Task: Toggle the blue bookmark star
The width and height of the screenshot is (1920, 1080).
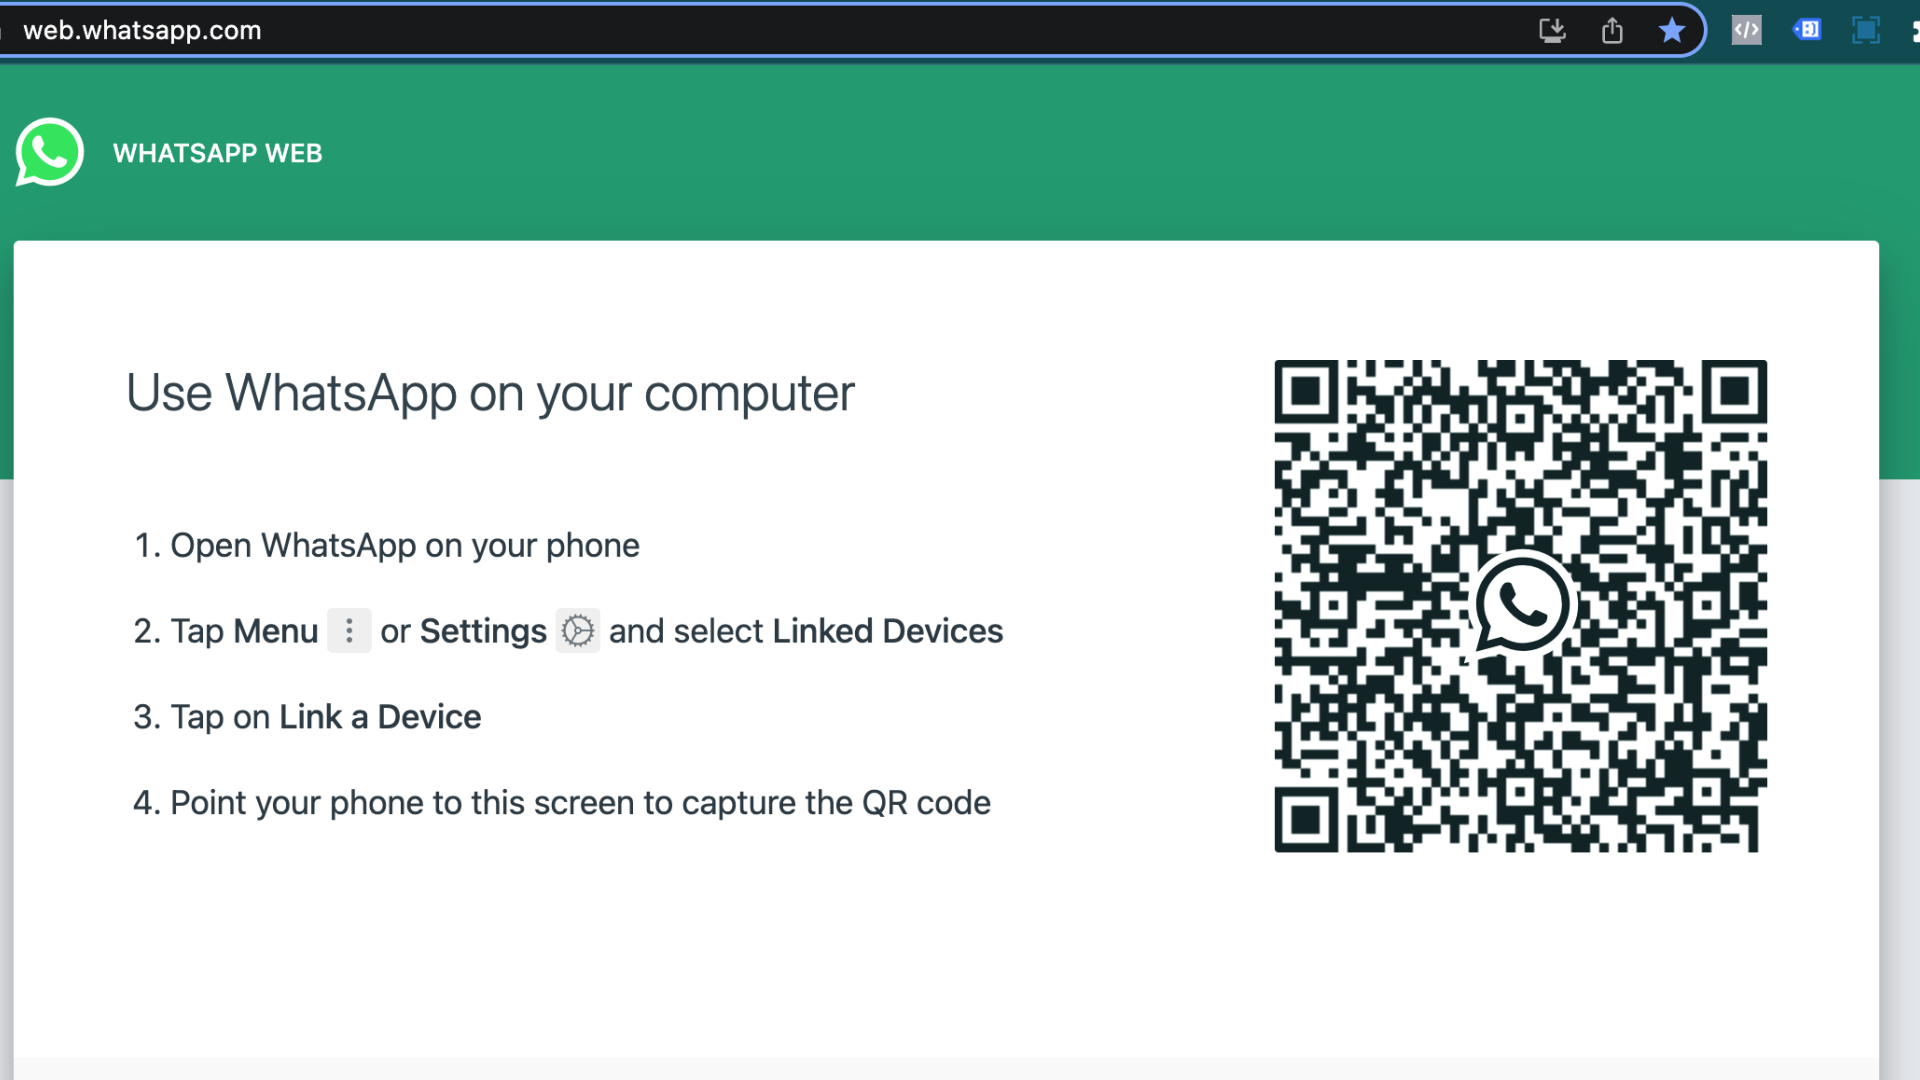Action: click(x=1671, y=31)
